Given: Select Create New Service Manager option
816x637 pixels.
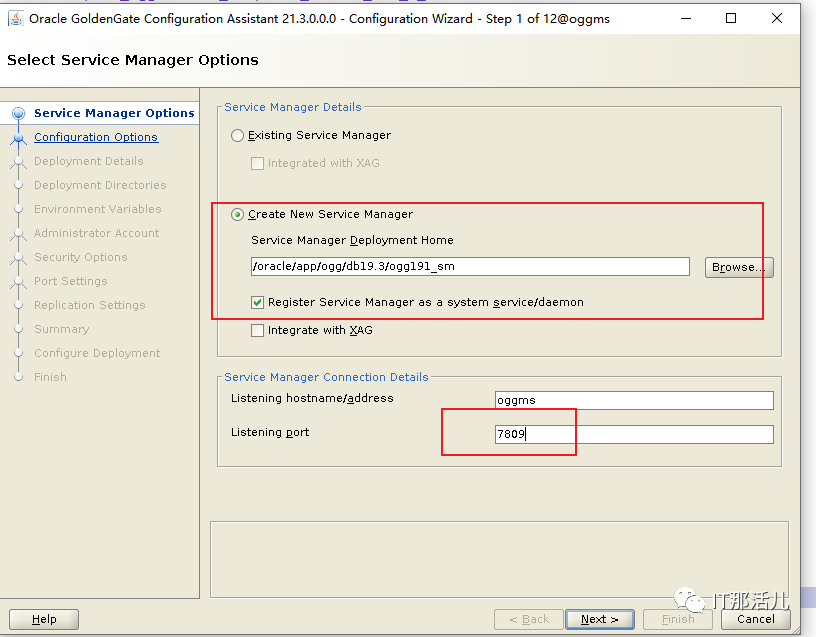Looking at the screenshot, I should (x=238, y=214).
